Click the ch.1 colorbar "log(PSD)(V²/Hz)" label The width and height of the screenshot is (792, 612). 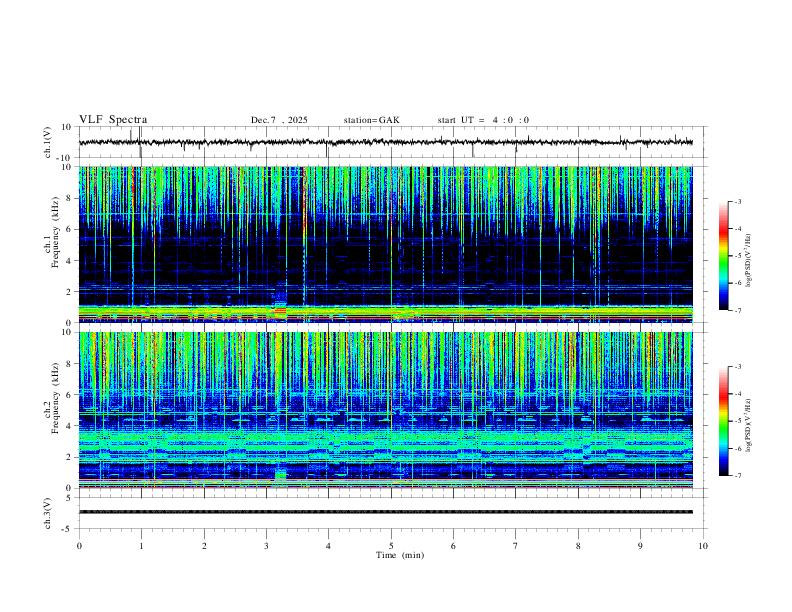click(x=748, y=261)
